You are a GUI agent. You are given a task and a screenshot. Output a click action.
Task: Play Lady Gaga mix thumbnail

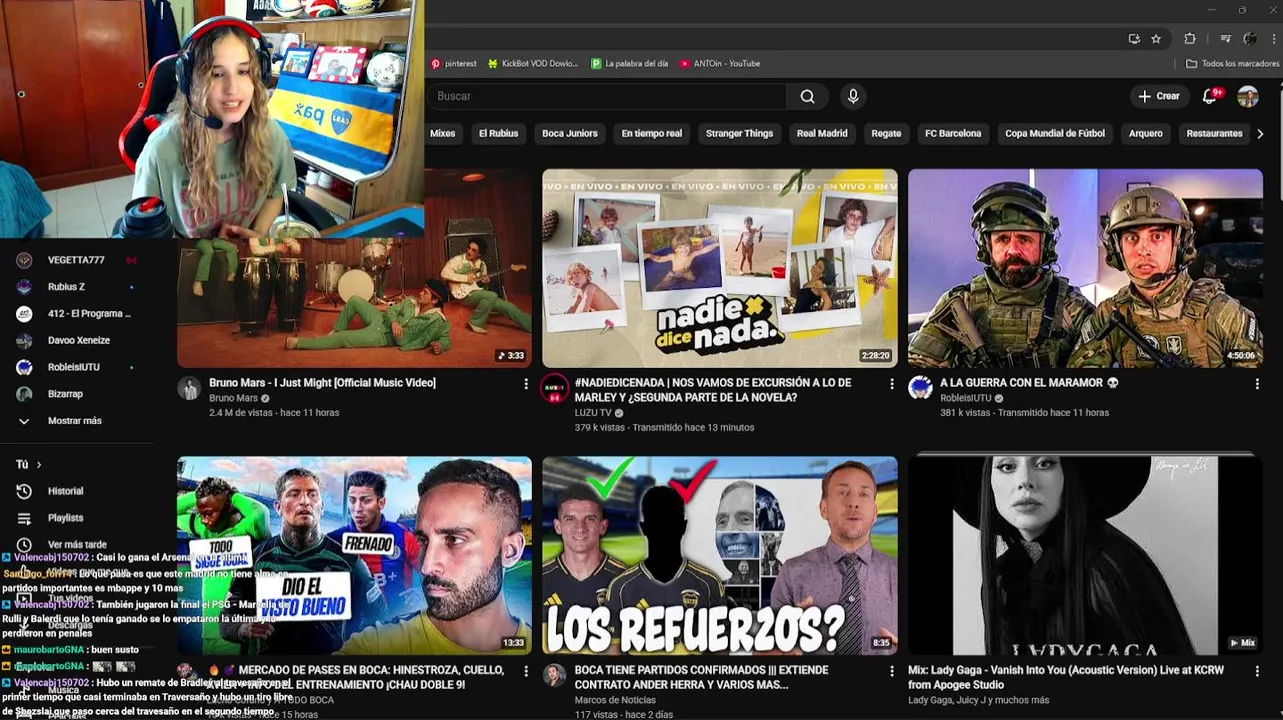1085,555
